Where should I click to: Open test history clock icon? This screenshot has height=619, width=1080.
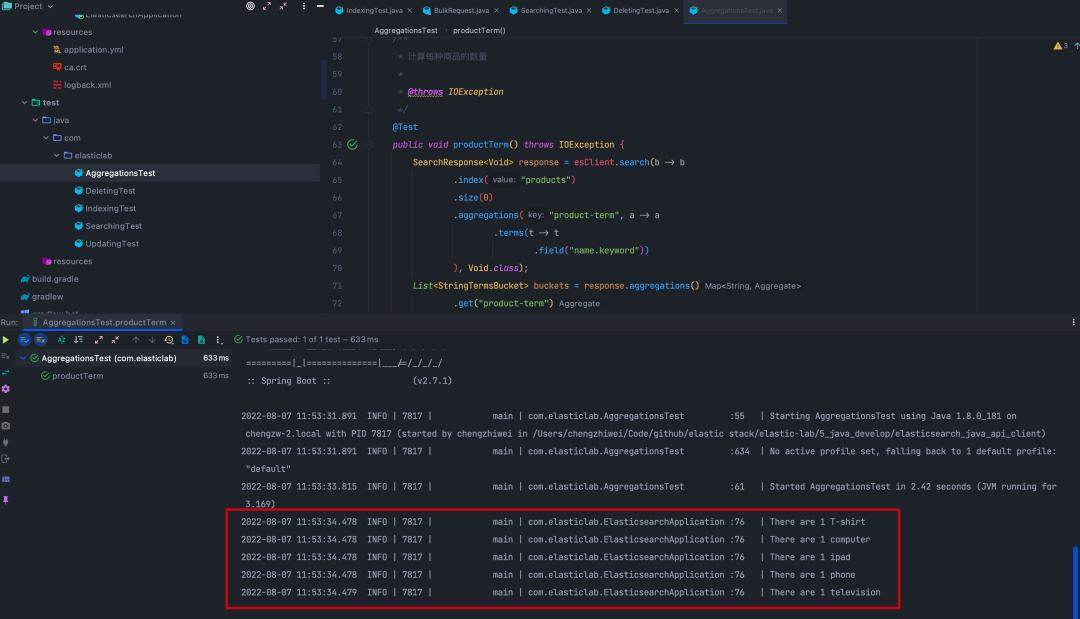click(x=169, y=339)
